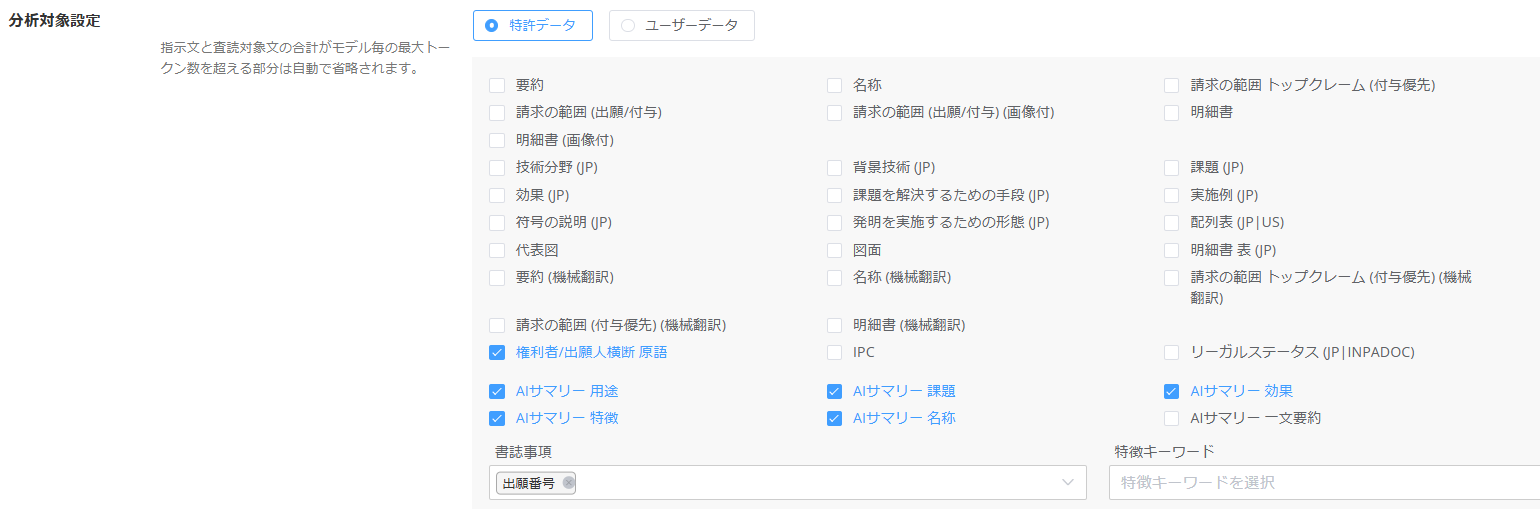
Task: Check the 要約 checkbox
Action: (497, 86)
